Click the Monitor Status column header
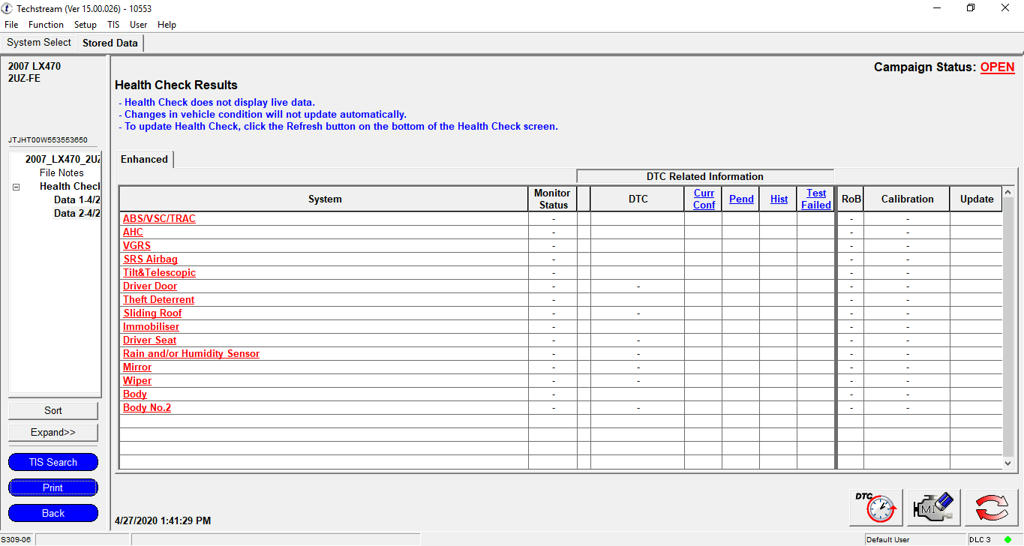The height and width of the screenshot is (546, 1024). [x=552, y=199]
